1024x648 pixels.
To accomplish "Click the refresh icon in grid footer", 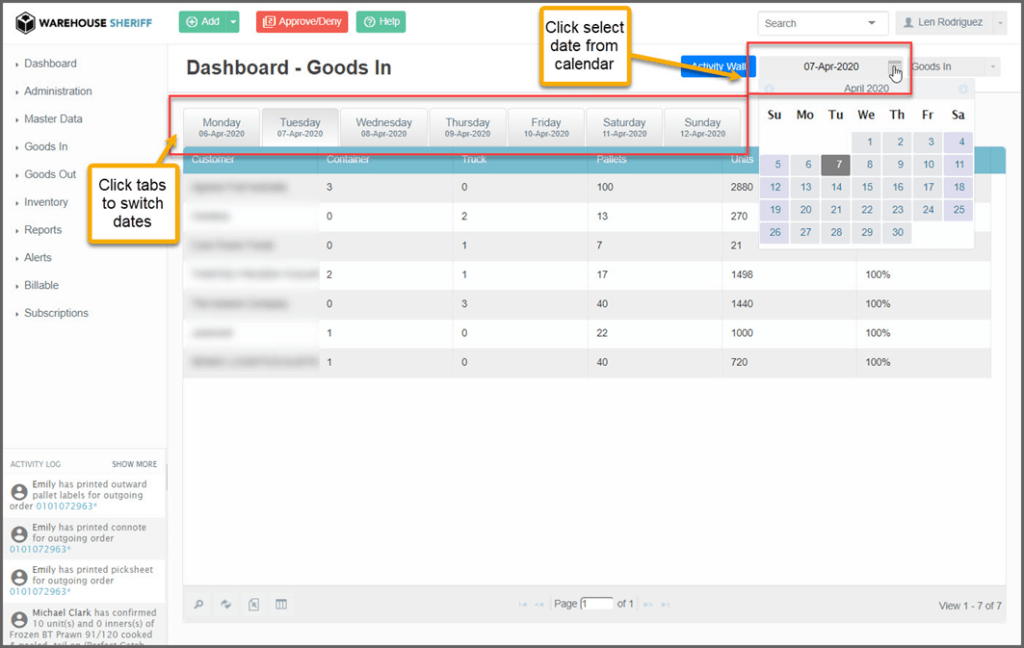I will pyautogui.click(x=226, y=604).
